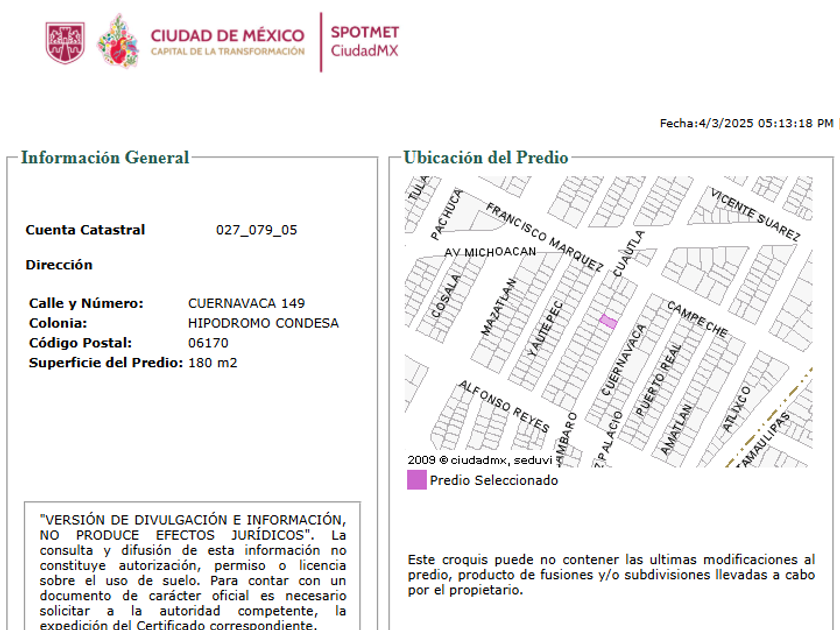Click the colorful heart emblem icon

tap(118, 42)
